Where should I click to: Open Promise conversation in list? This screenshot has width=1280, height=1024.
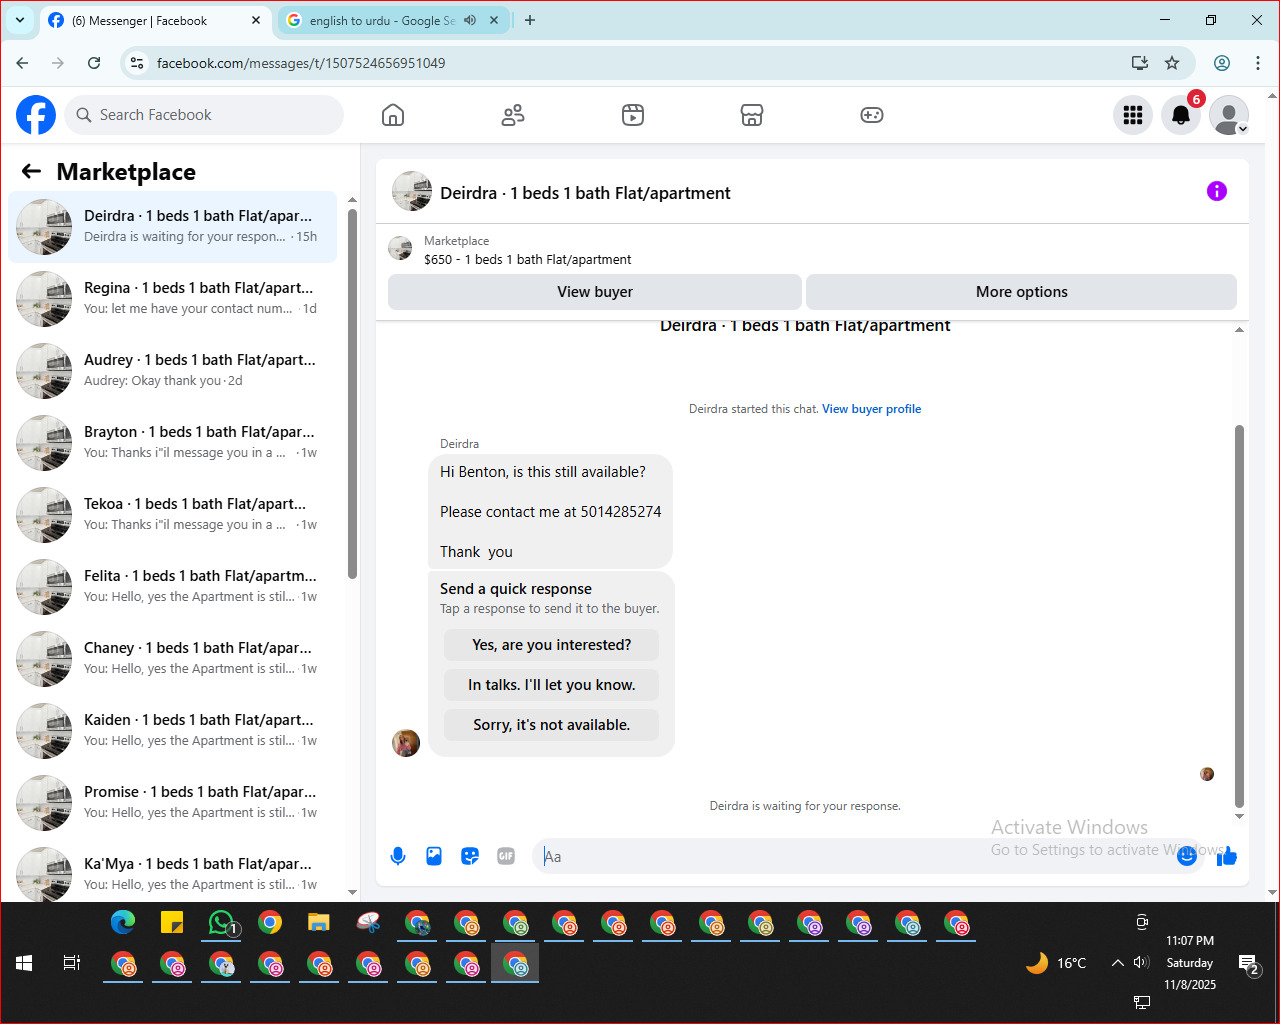[172, 803]
